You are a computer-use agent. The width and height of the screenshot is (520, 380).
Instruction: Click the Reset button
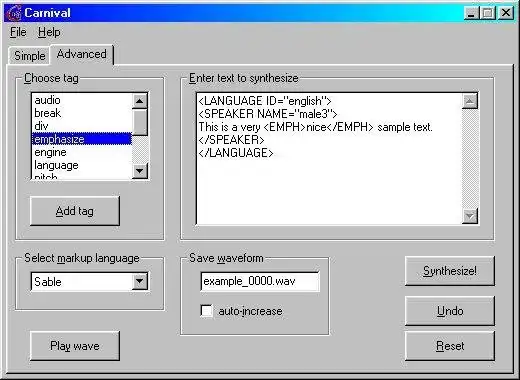click(x=450, y=346)
